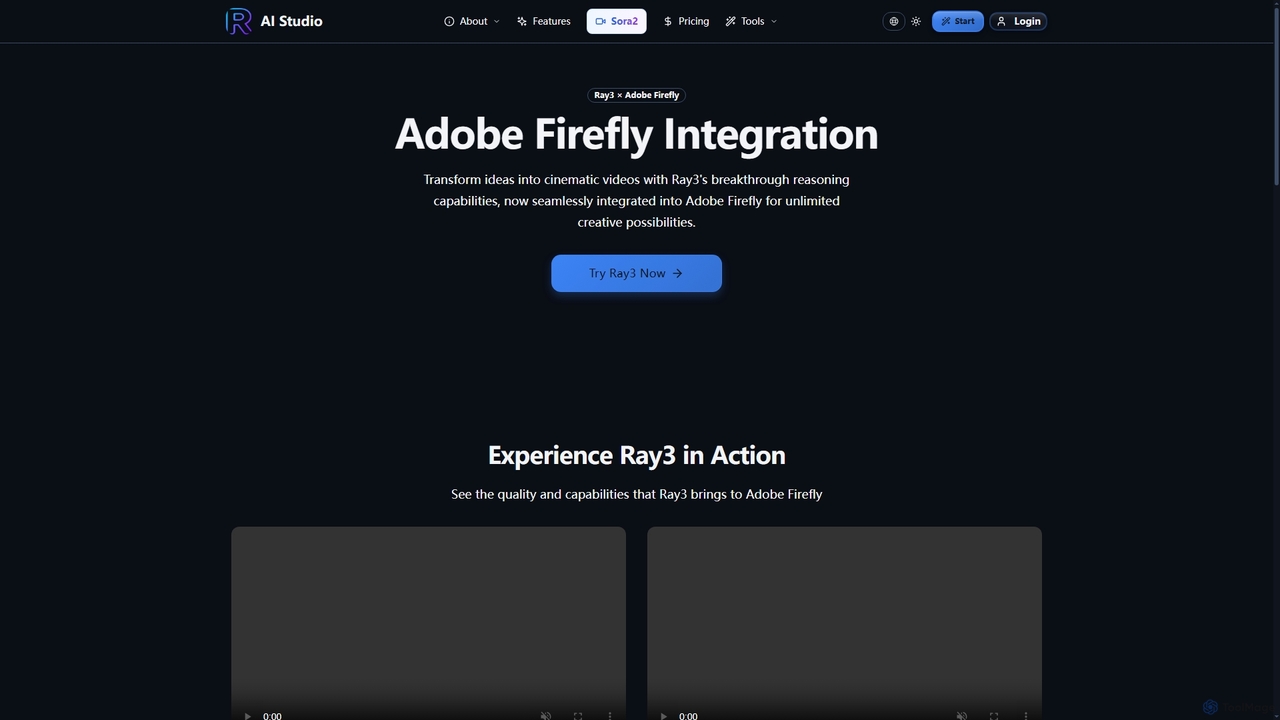The height and width of the screenshot is (720, 1280).
Task: Click the Login button
Action: 1018,21
